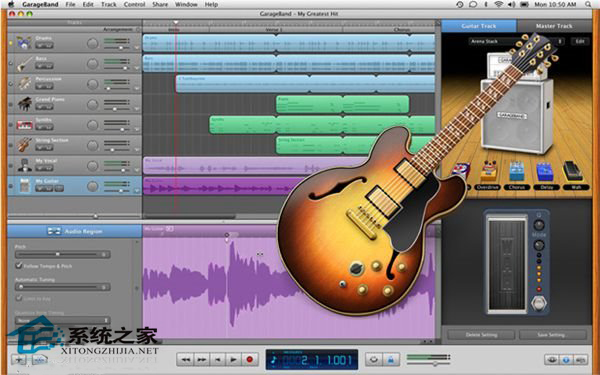600x375 pixels.
Task: Expand automation for the My Vocal track
Action: pyautogui.click(x=137, y=170)
